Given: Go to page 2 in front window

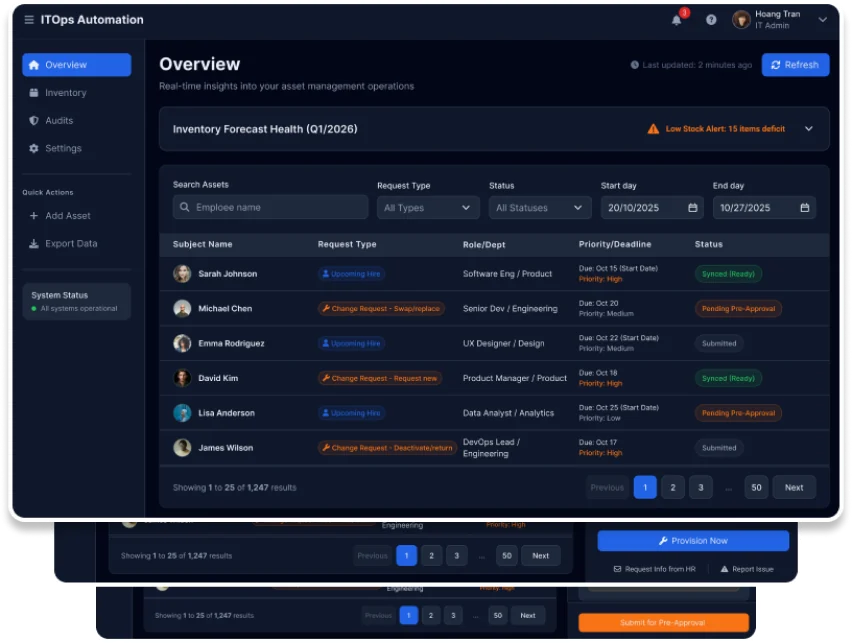Looking at the screenshot, I should point(673,487).
